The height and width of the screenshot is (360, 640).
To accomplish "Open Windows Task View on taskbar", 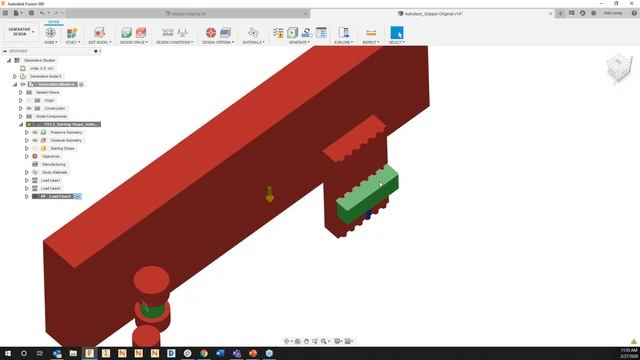I will coord(40,353).
